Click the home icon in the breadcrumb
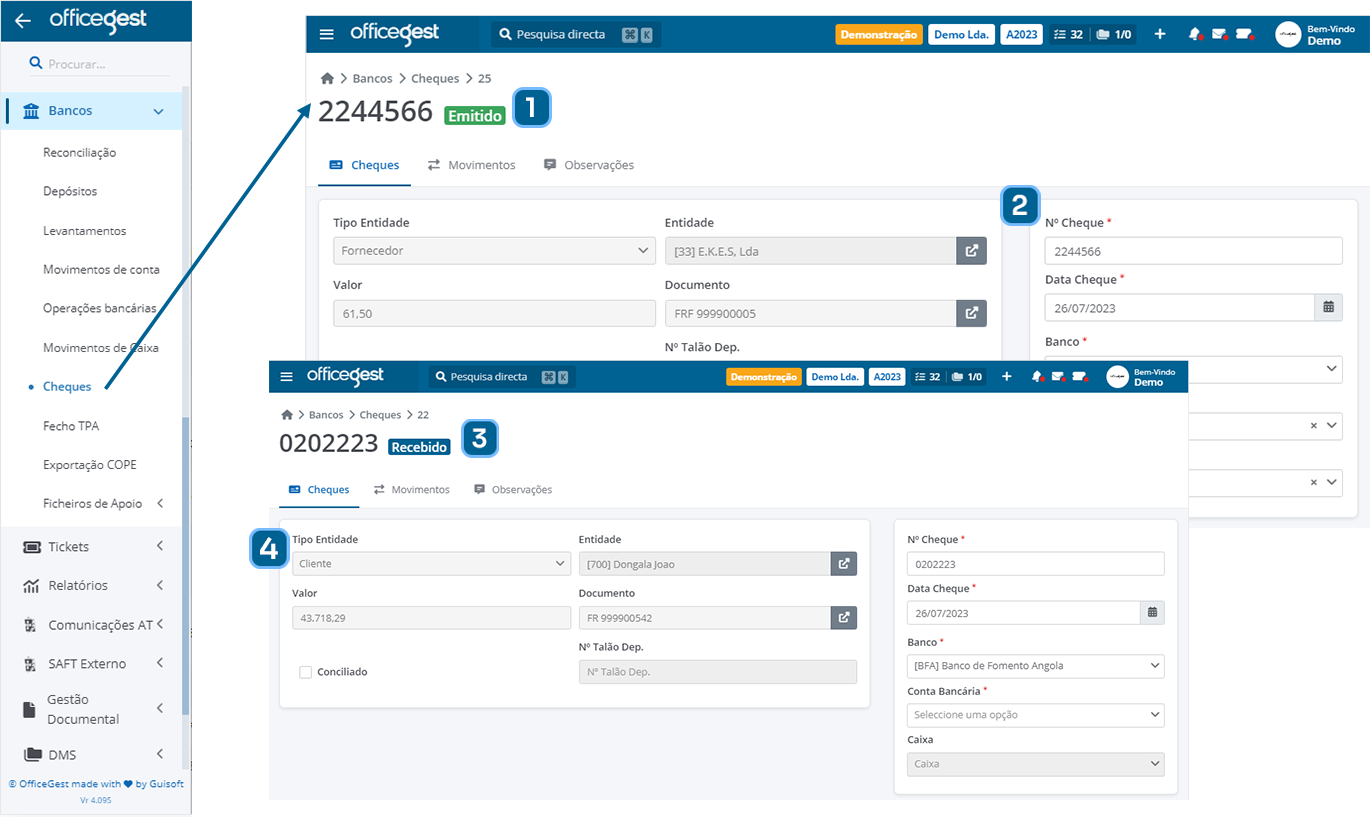This screenshot has height=817, width=1370. (x=286, y=414)
